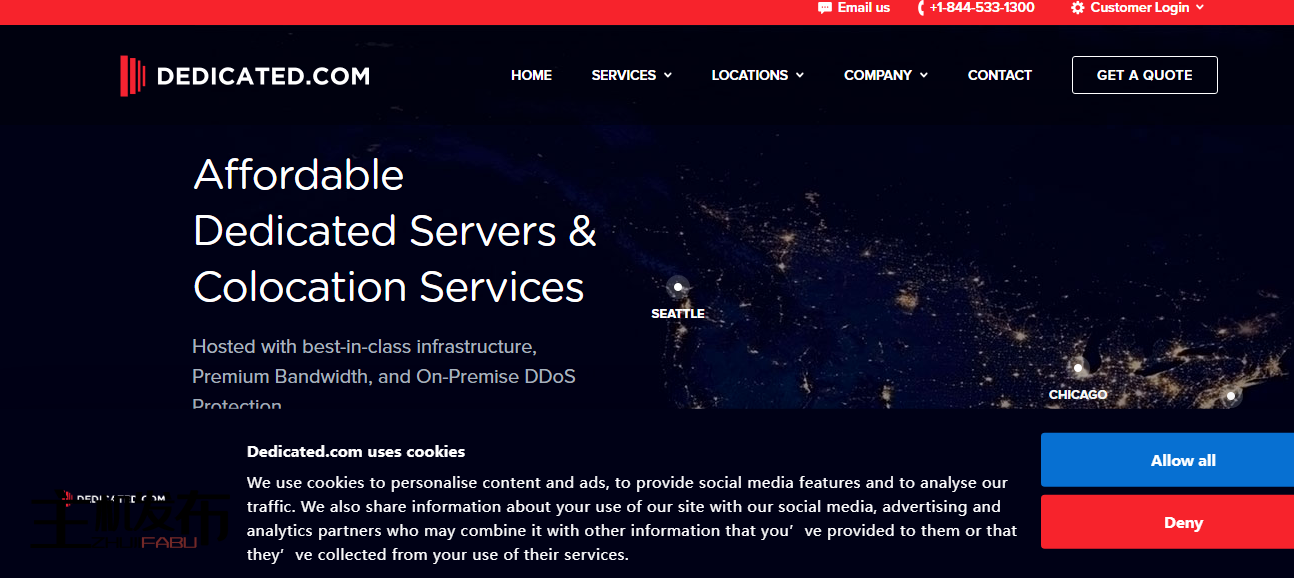This screenshot has width=1294, height=578.
Task: Open the Contact navigation item
Action: [999, 75]
